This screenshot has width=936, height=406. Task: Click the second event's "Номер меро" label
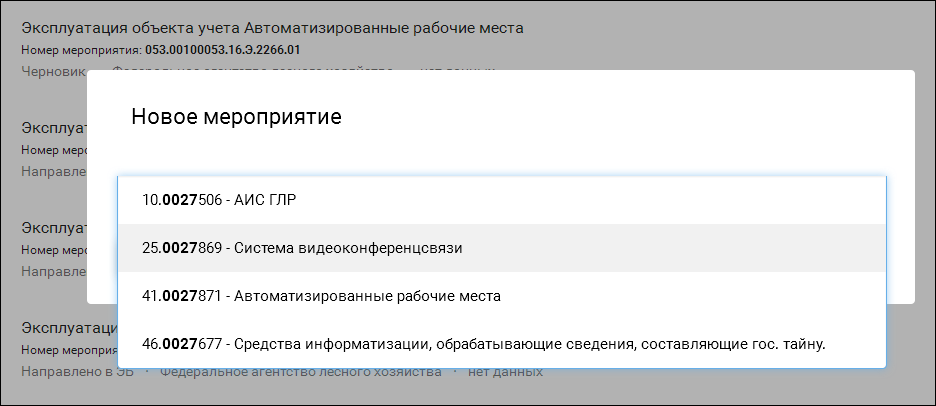54,150
